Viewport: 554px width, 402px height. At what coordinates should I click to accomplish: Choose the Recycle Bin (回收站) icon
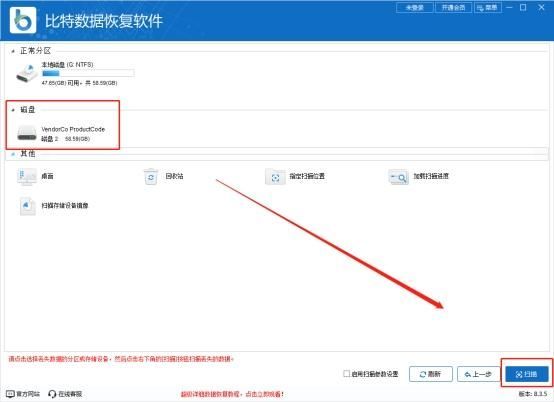tap(151, 176)
